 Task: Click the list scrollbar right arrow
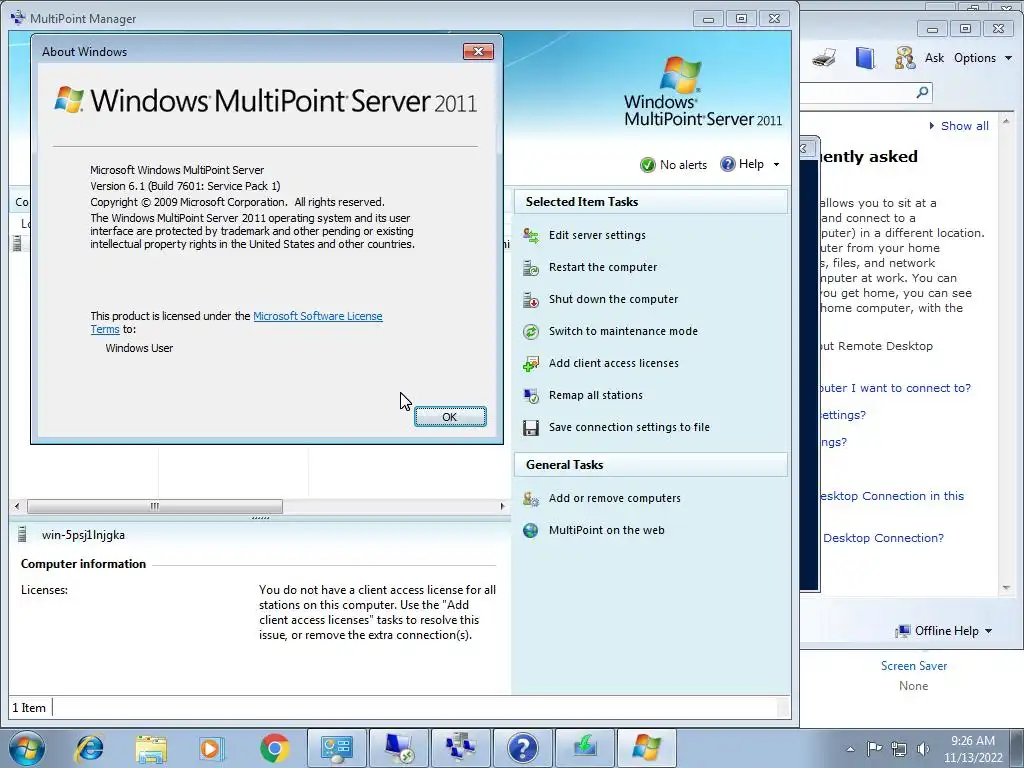[x=502, y=506]
